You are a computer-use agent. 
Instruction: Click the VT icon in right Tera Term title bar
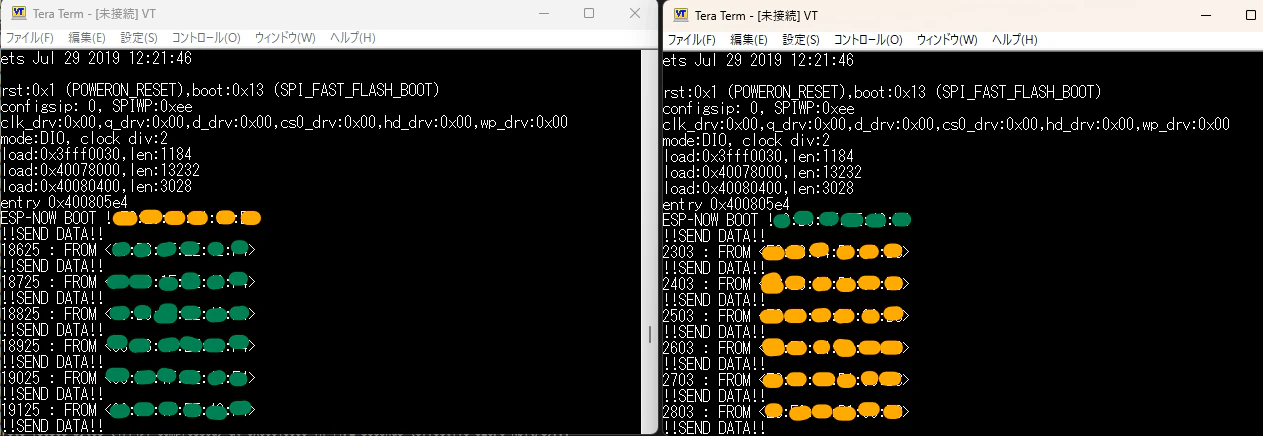681,14
